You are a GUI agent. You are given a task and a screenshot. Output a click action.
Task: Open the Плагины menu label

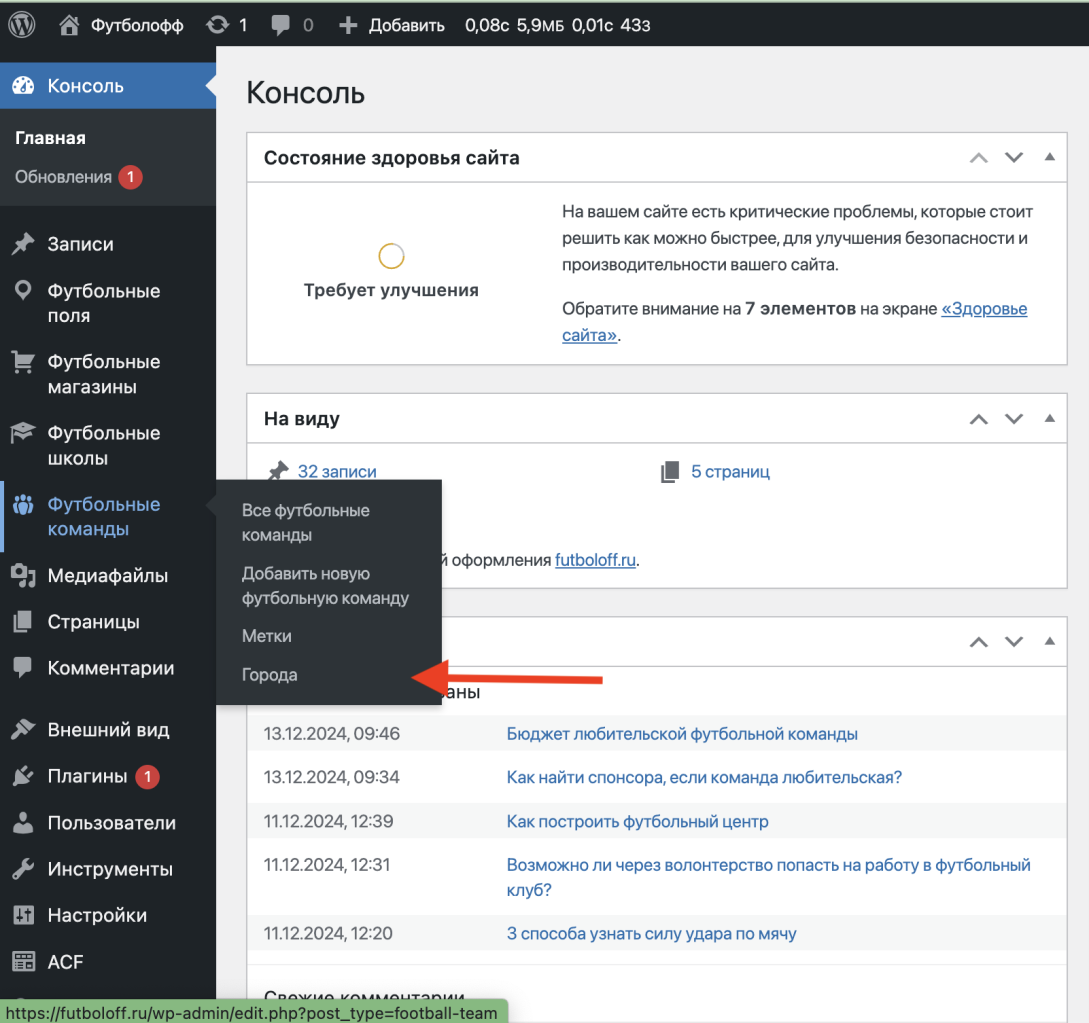[88, 776]
